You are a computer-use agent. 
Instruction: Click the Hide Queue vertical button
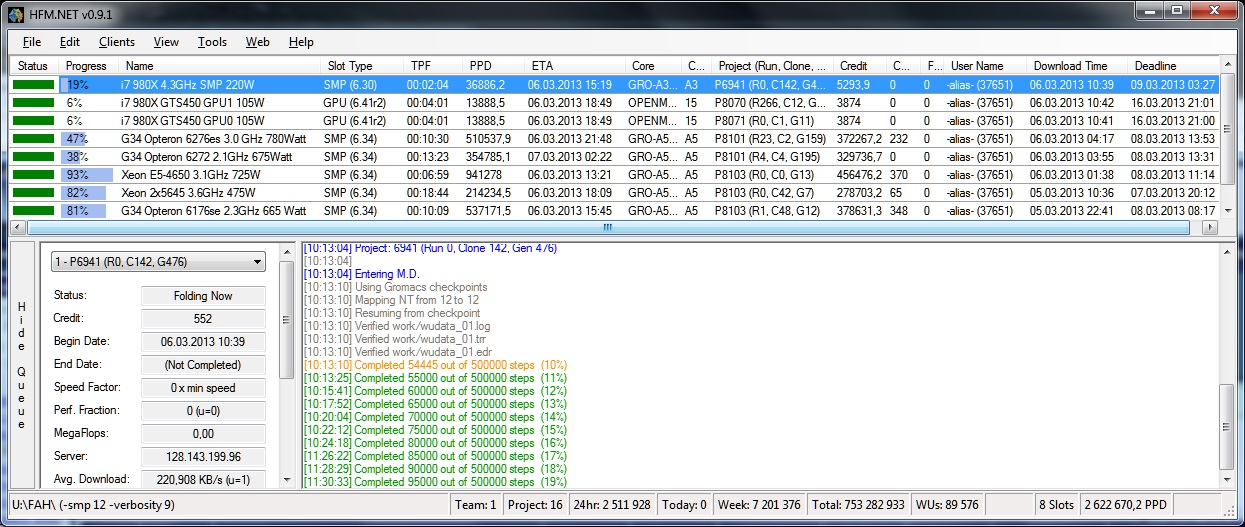(x=22, y=365)
